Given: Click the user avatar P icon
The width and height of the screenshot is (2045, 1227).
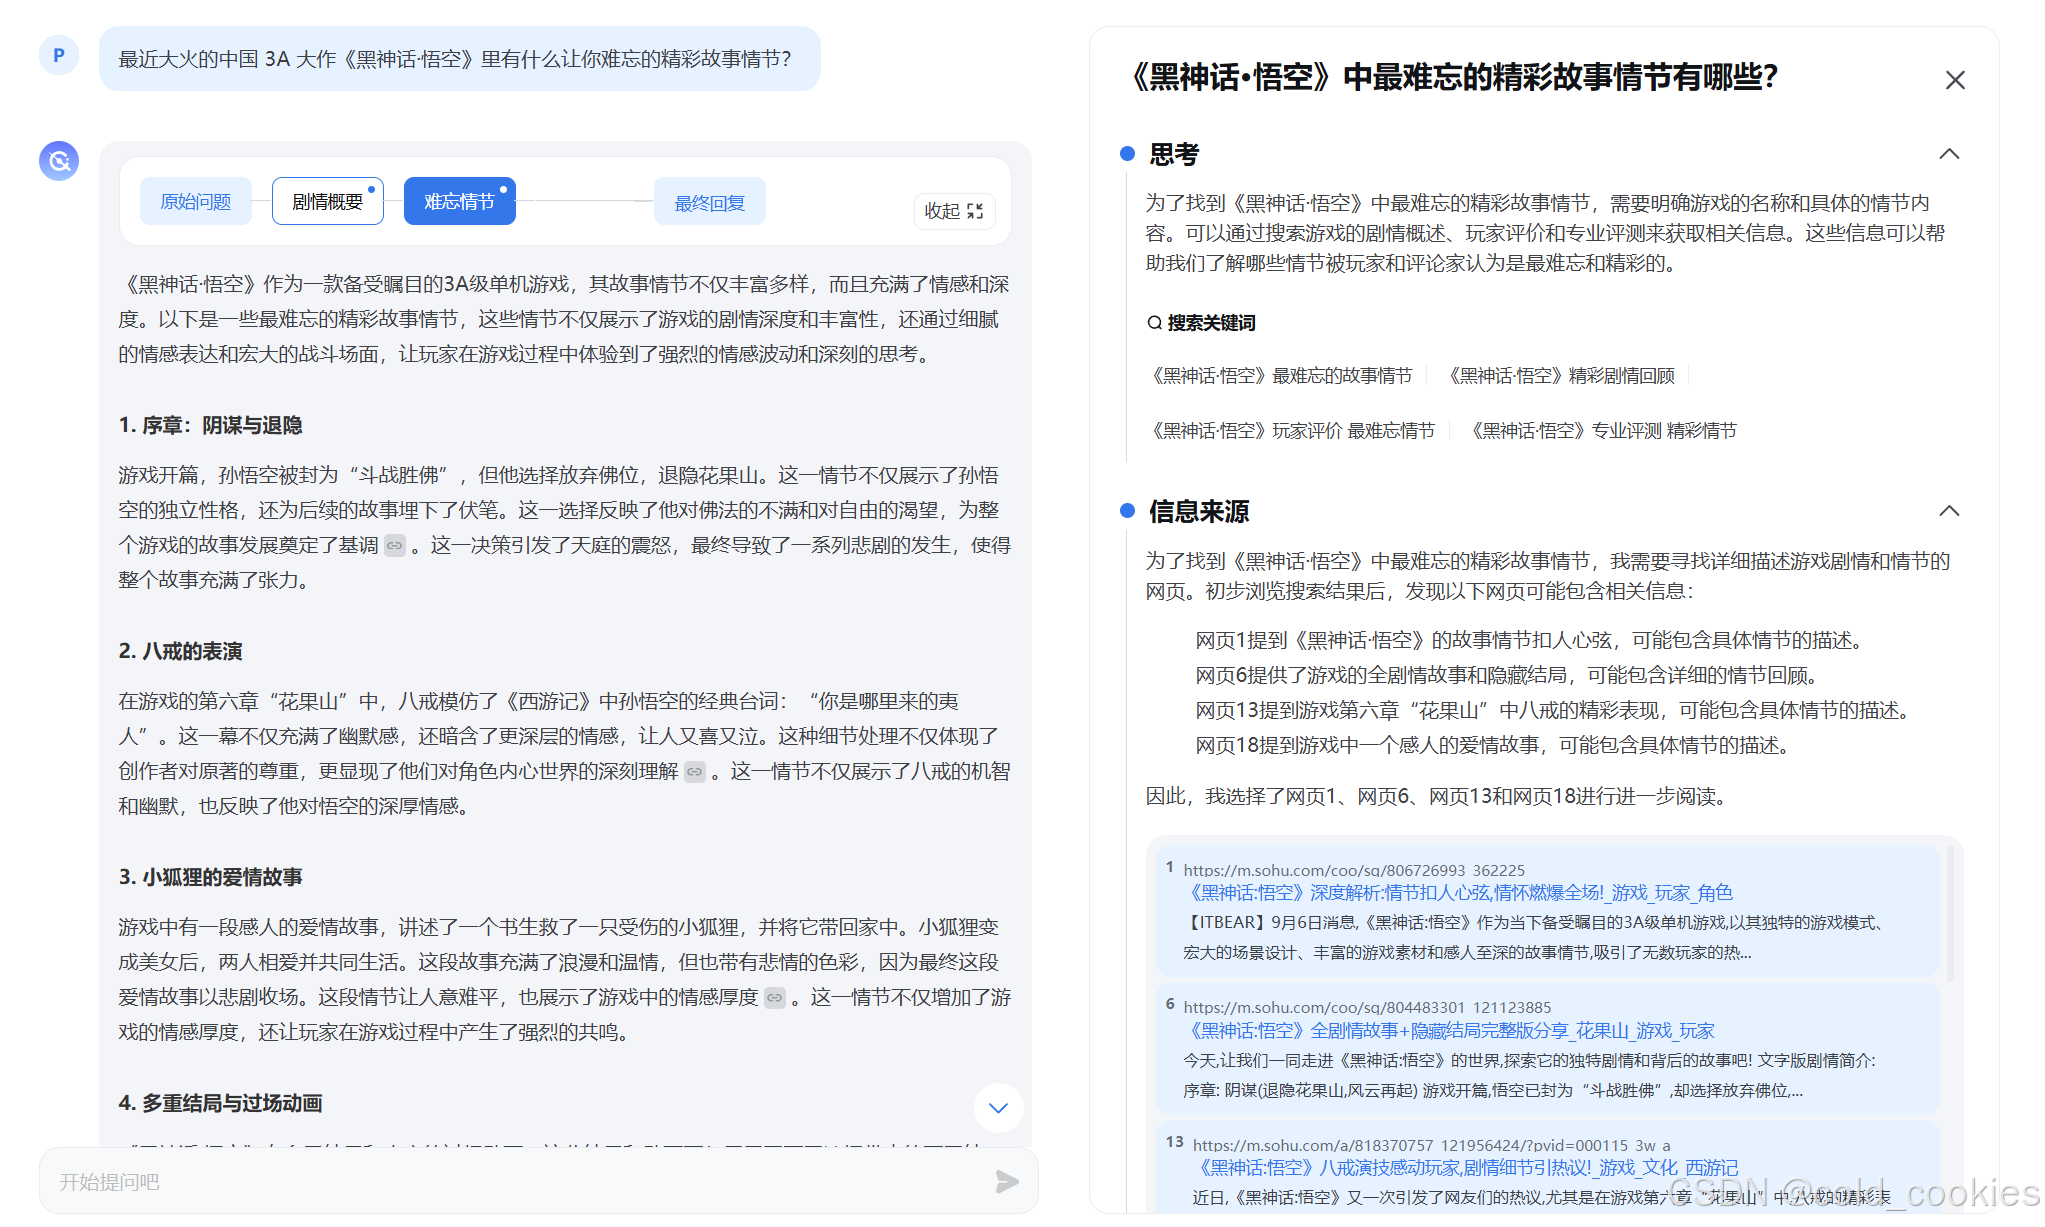Looking at the screenshot, I should click(x=58, y=55).
